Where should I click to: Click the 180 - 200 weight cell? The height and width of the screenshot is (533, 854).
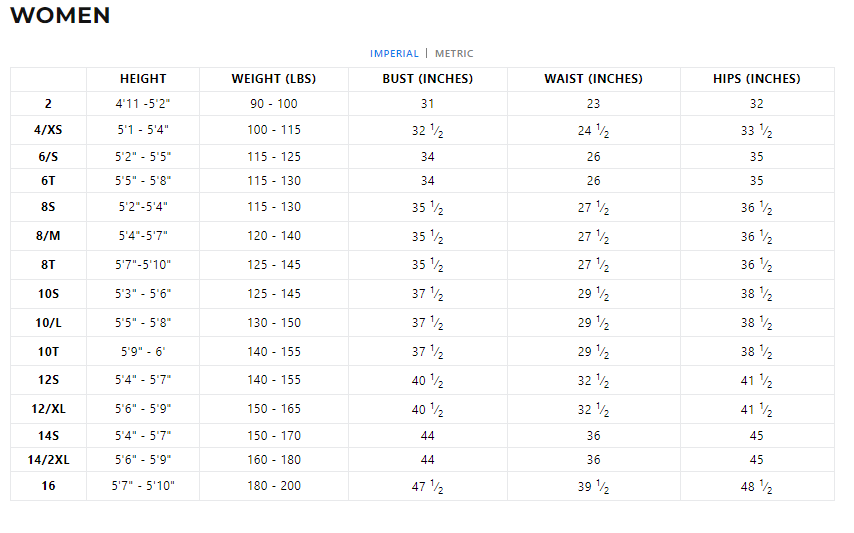[x=274, y=486]
